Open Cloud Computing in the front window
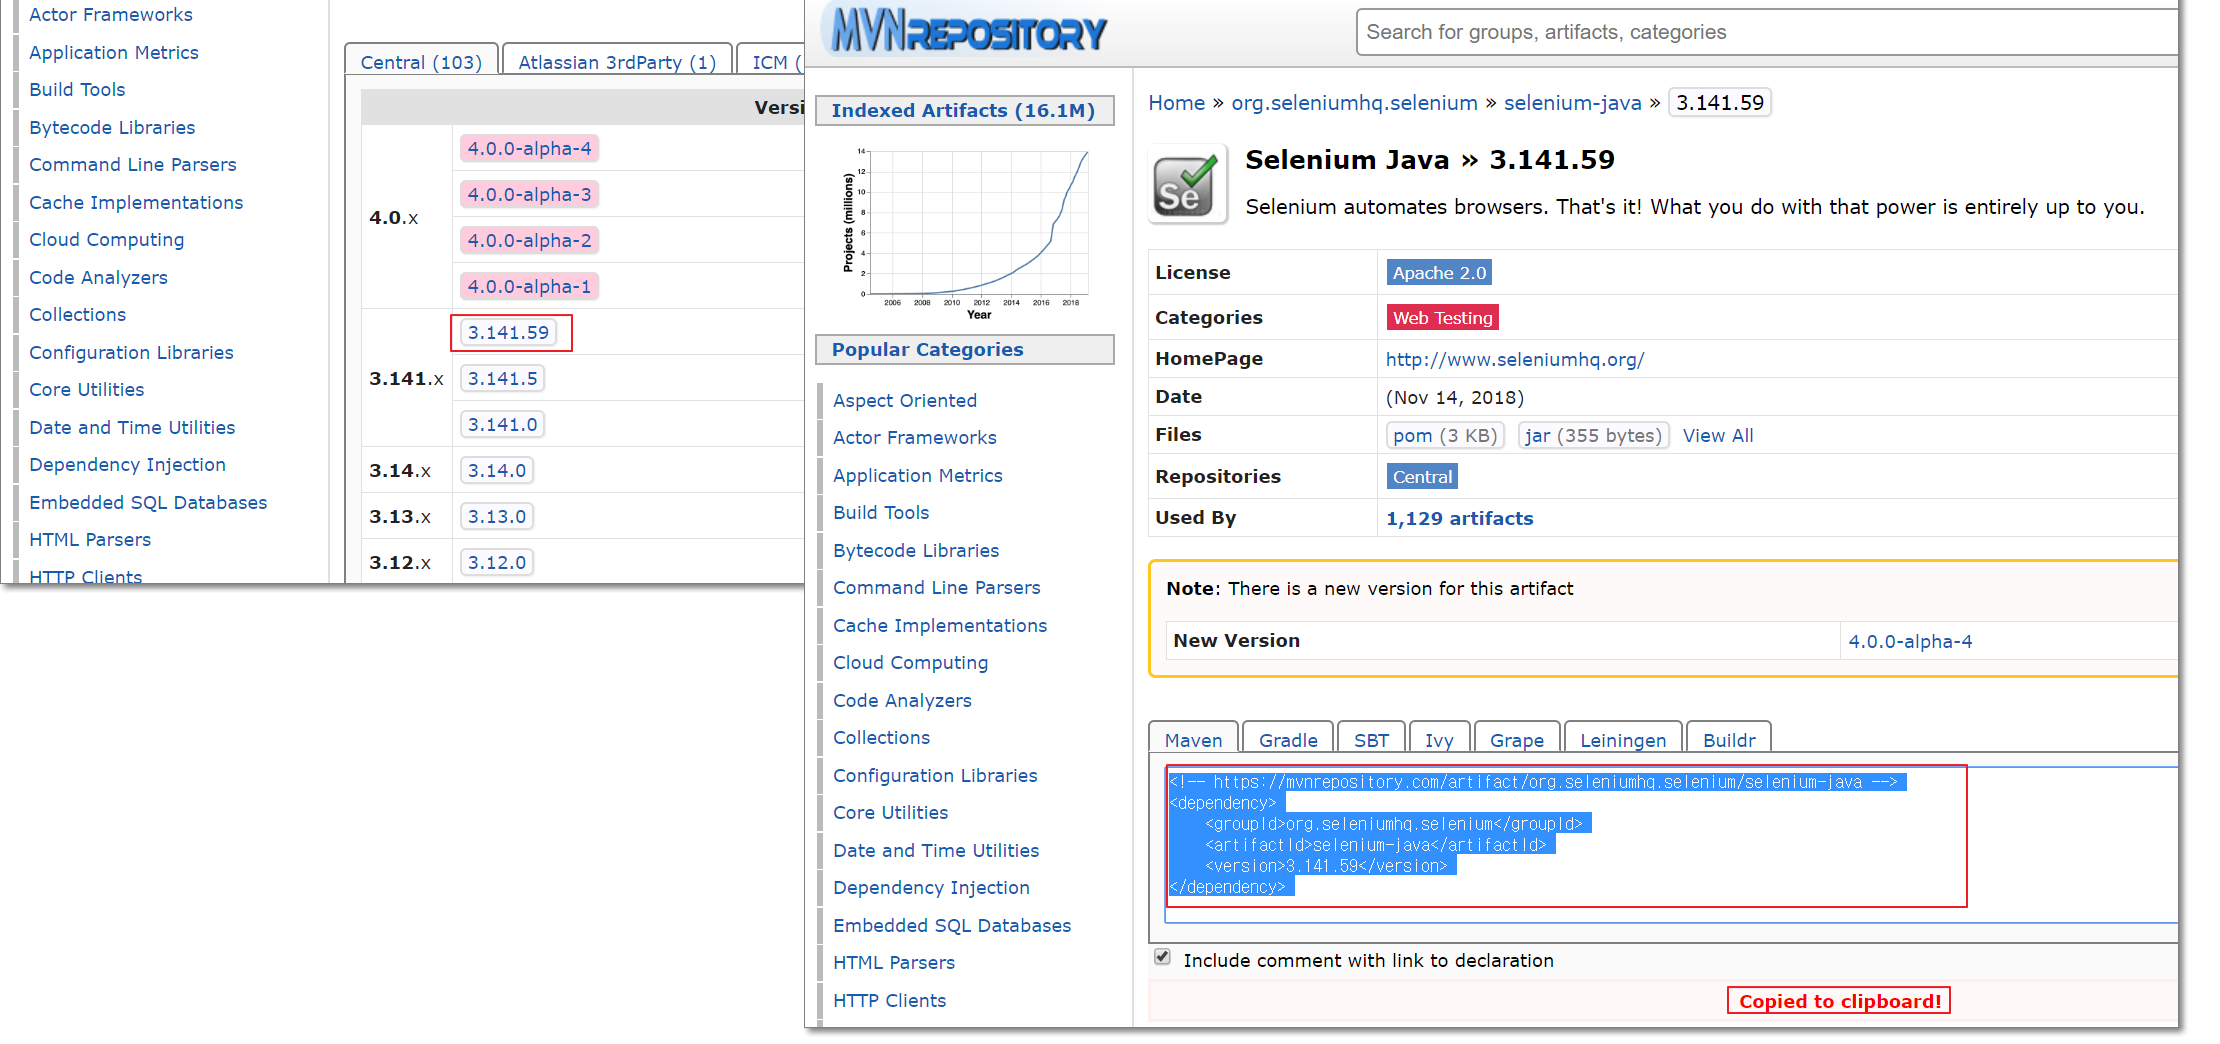 click(910, 662)
